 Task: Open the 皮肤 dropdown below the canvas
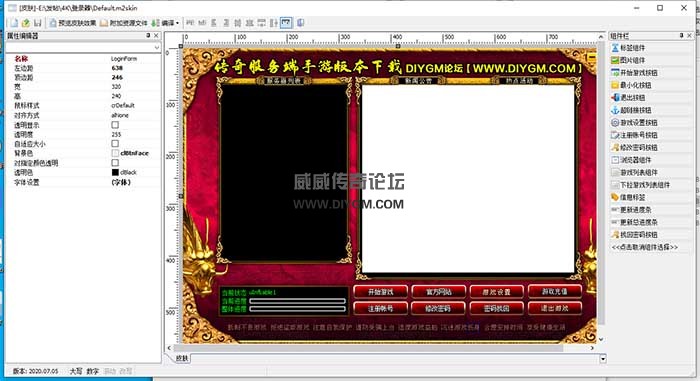603,359
